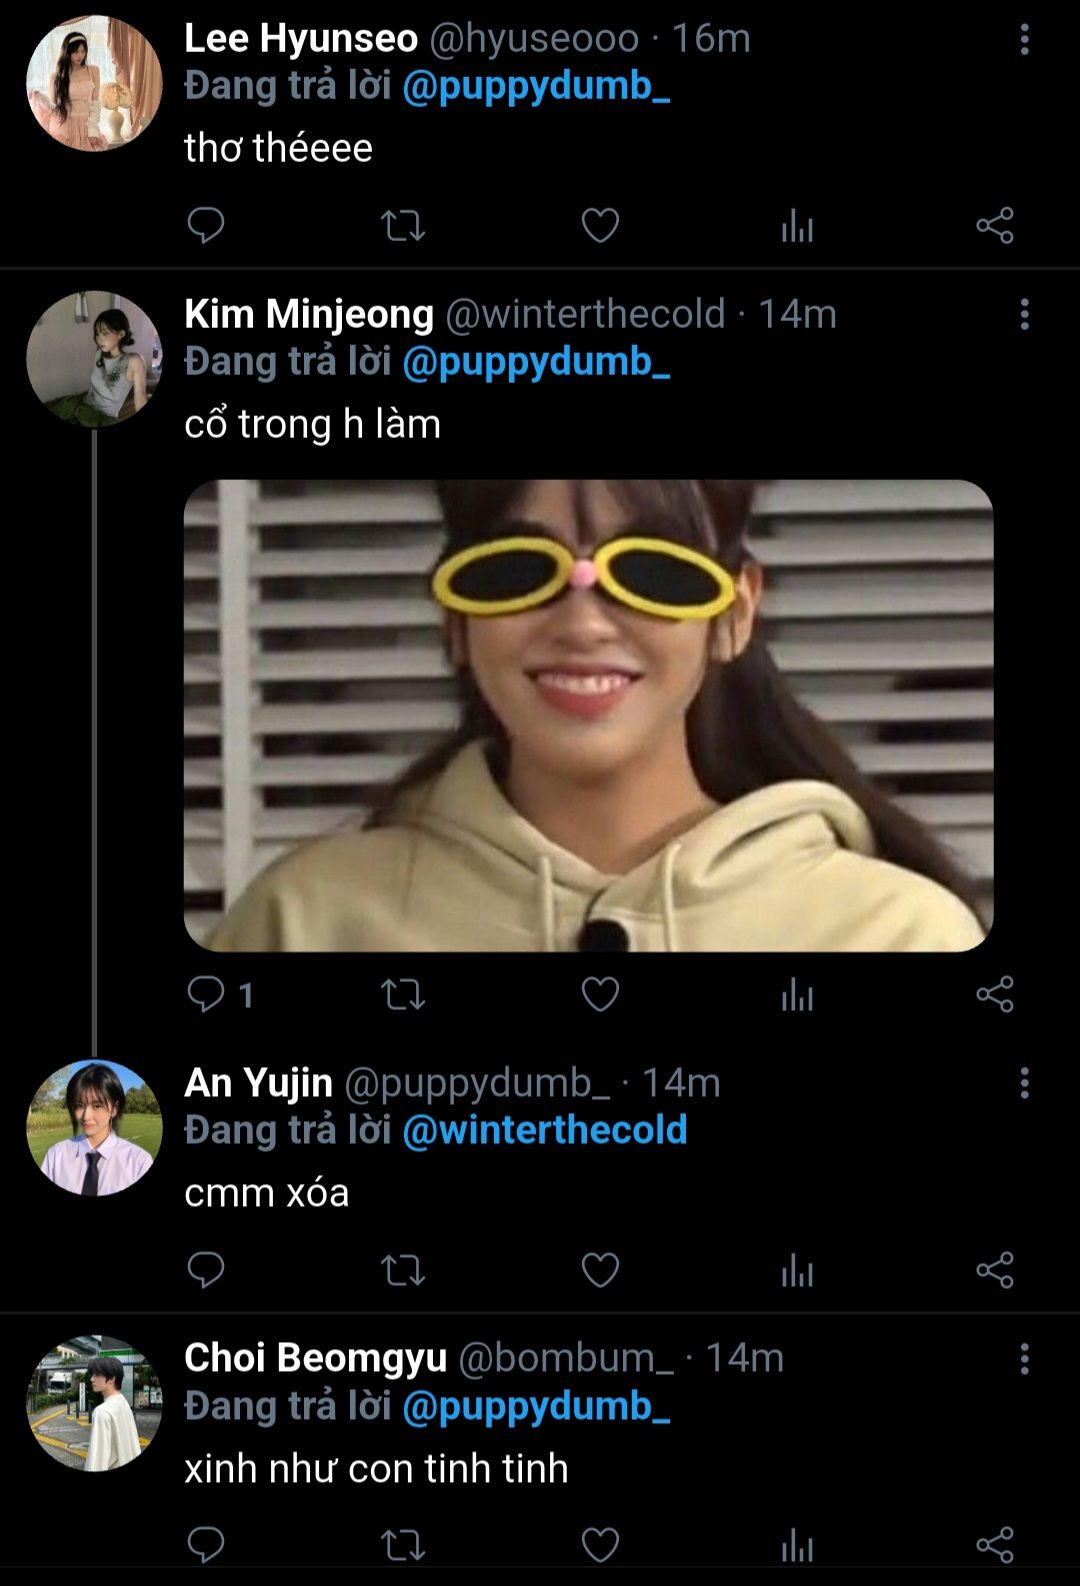Image resolution: width=1080 pixels, height=1586 pixels.
Task: Open replies on Kim Minjeong's tweet
Action: click(x=206, y=994)
